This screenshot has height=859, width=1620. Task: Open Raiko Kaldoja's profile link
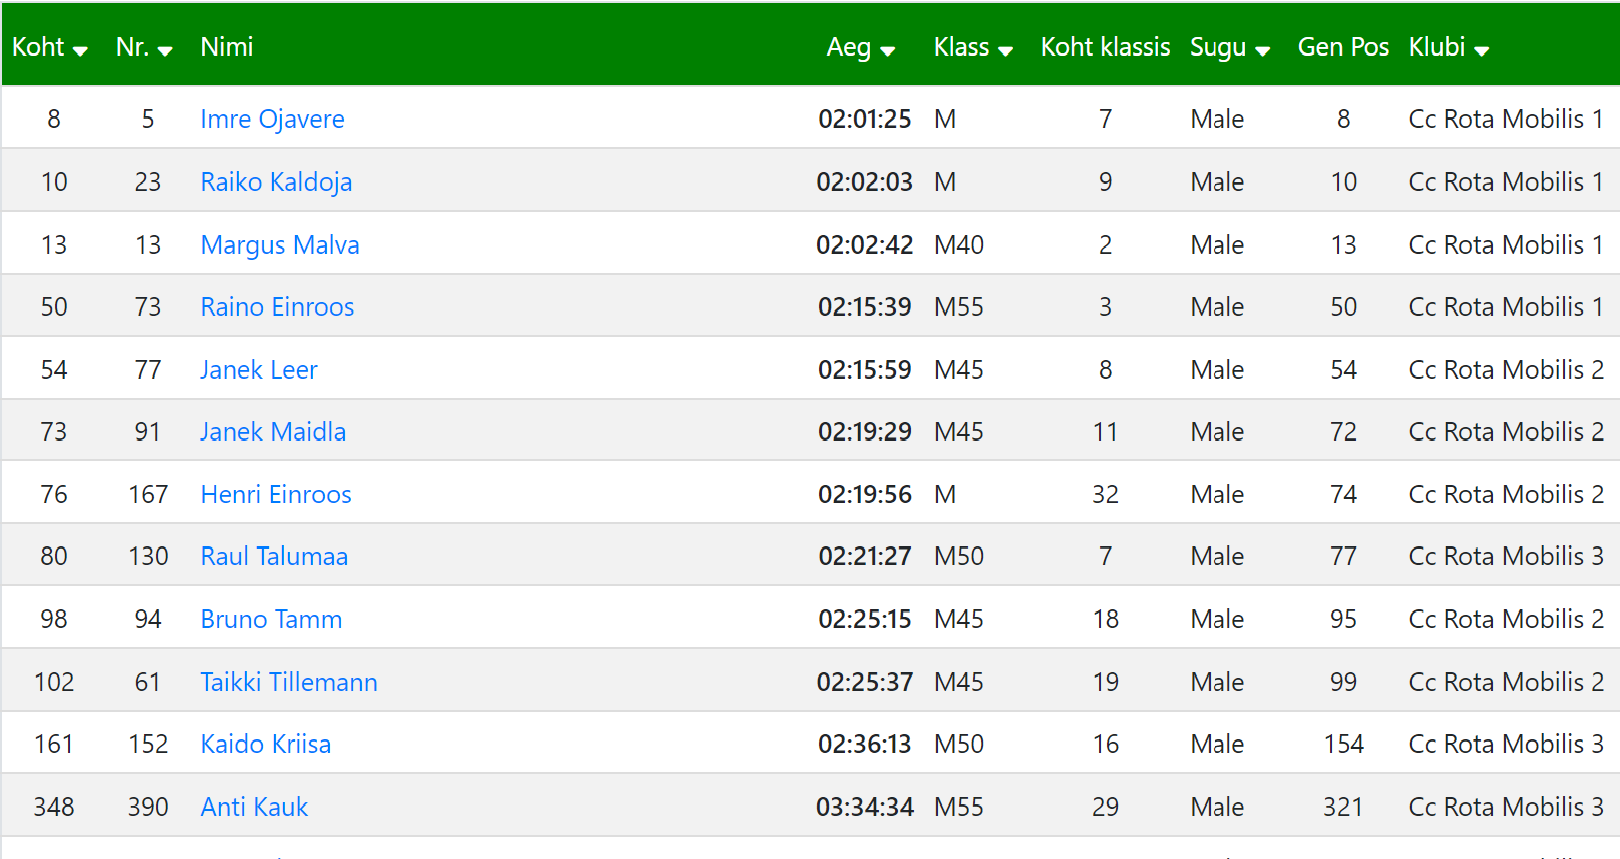[276, 182]
